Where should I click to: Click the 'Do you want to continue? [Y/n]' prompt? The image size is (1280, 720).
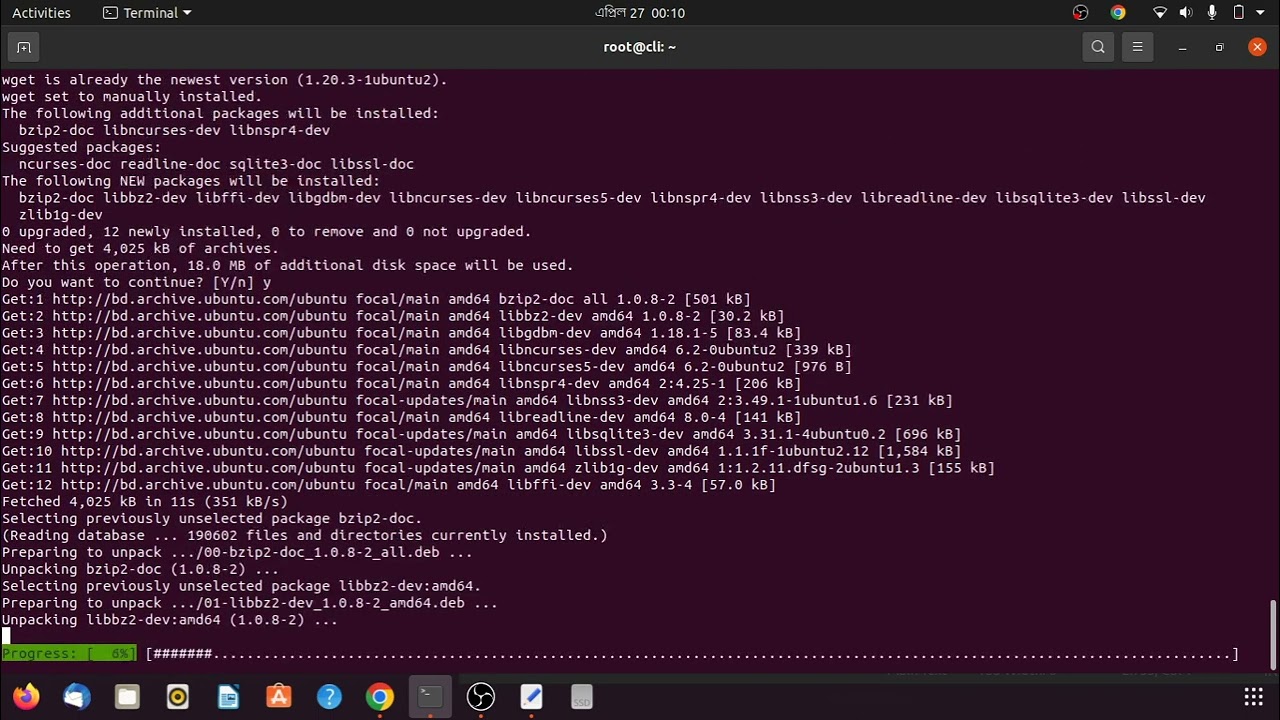[x=136, y=282]
